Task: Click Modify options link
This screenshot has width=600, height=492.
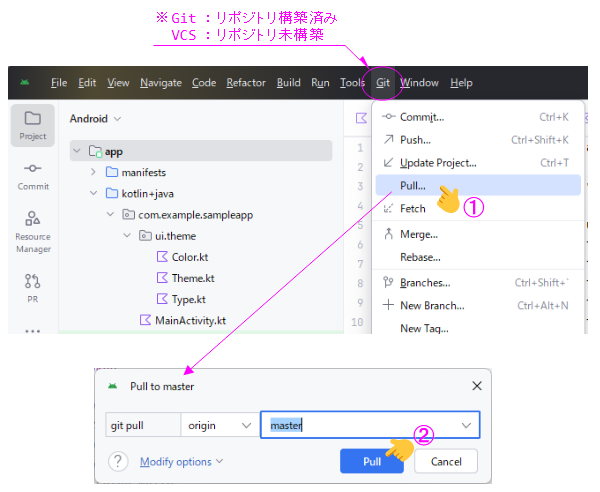Action: tap(180, 461)
